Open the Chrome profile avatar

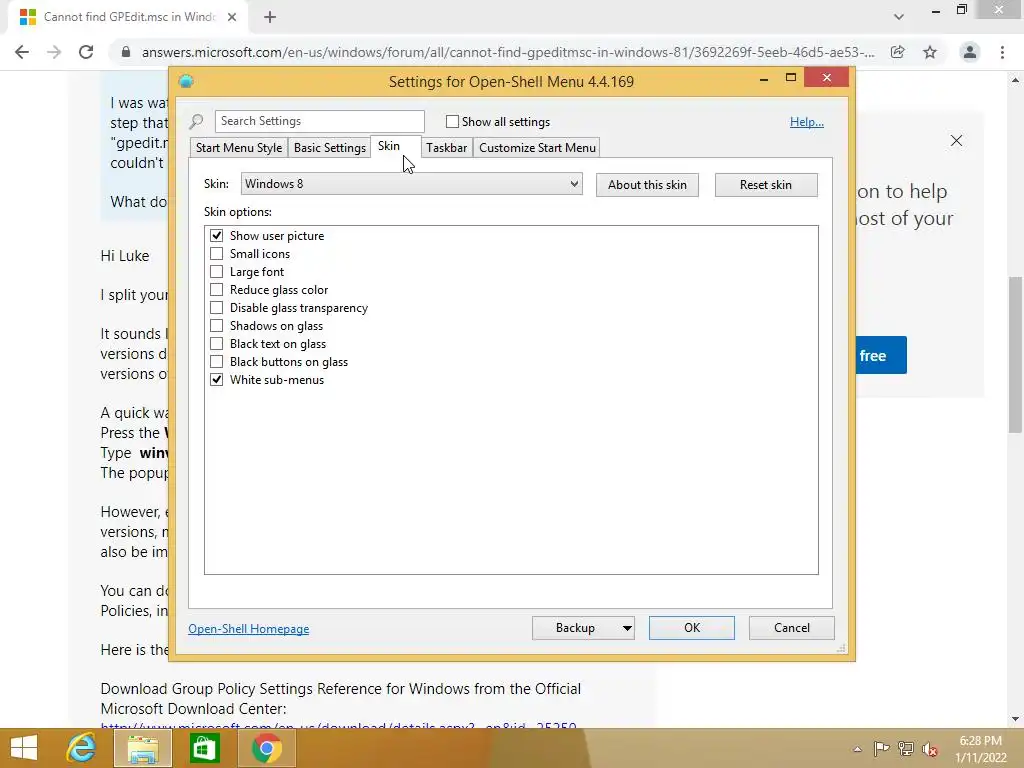tap(970, 52)
